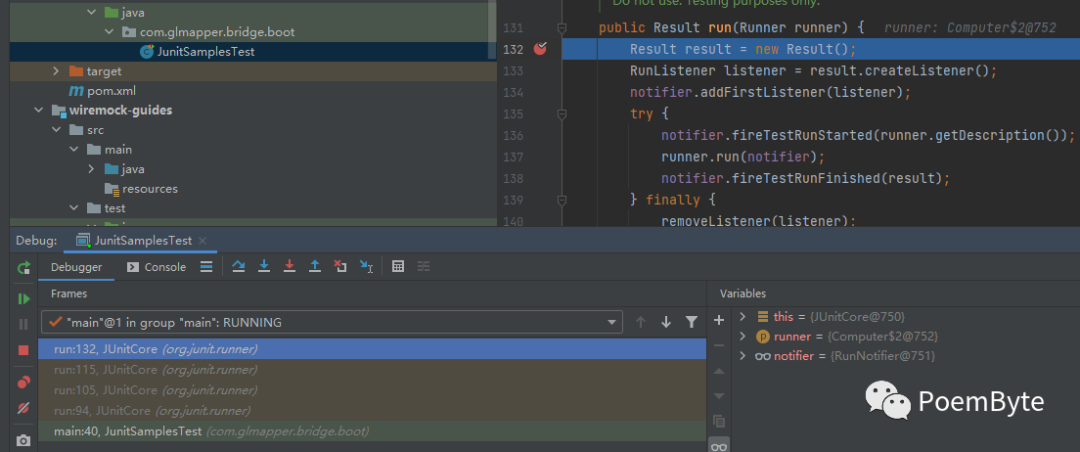Screen dimensions: 1080x452
Task: Collapse the test folder in tree
Action: pos(74,208)
